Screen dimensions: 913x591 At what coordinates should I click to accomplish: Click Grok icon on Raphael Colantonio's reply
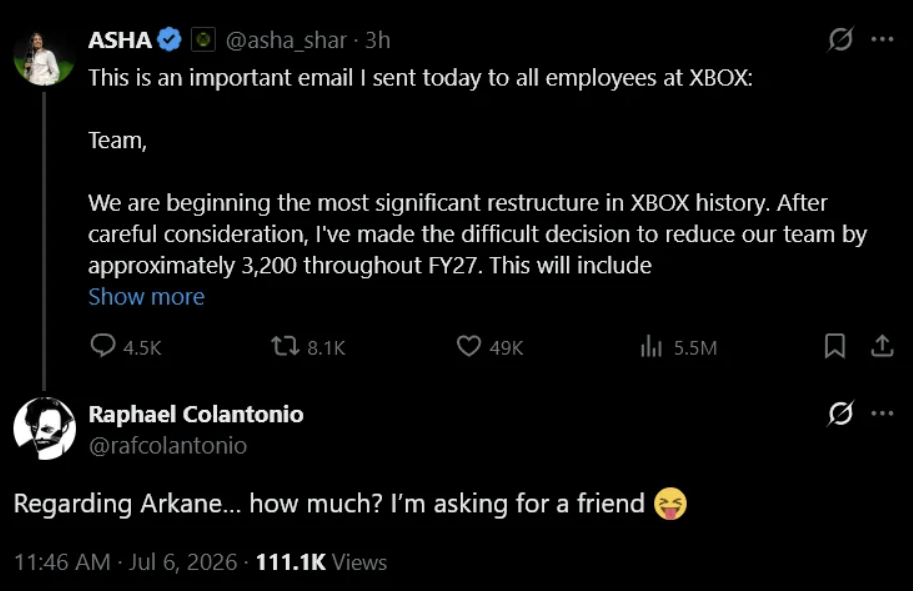(x=840, y=413)
